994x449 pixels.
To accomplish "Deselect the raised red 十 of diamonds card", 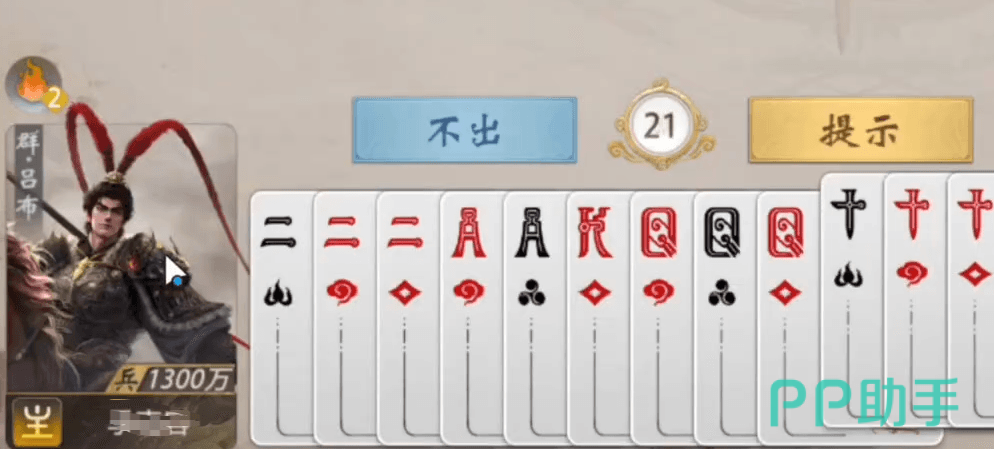I will click(x=971, y=298).
